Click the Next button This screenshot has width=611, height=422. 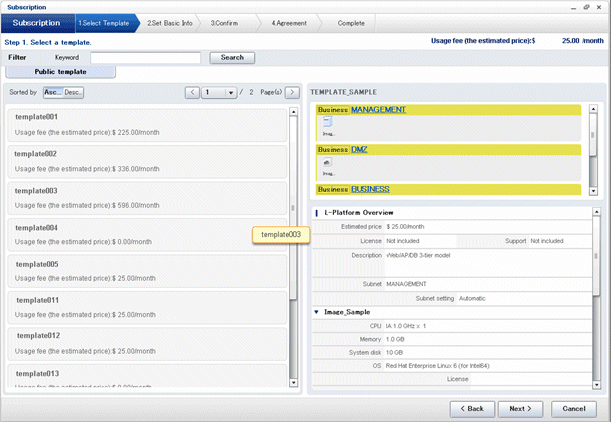click(x=520, y=409)
